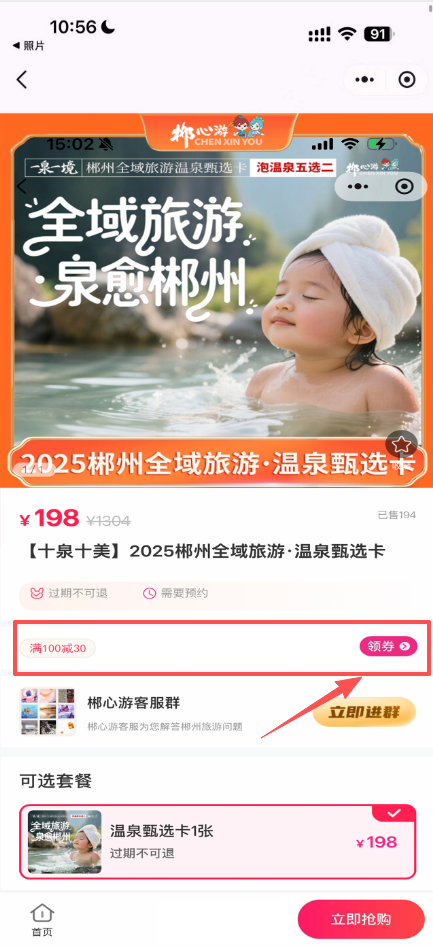The image size is (433, 948).
Task: Tap the 可选套餐 section heading
Action: tap(56, 780)
